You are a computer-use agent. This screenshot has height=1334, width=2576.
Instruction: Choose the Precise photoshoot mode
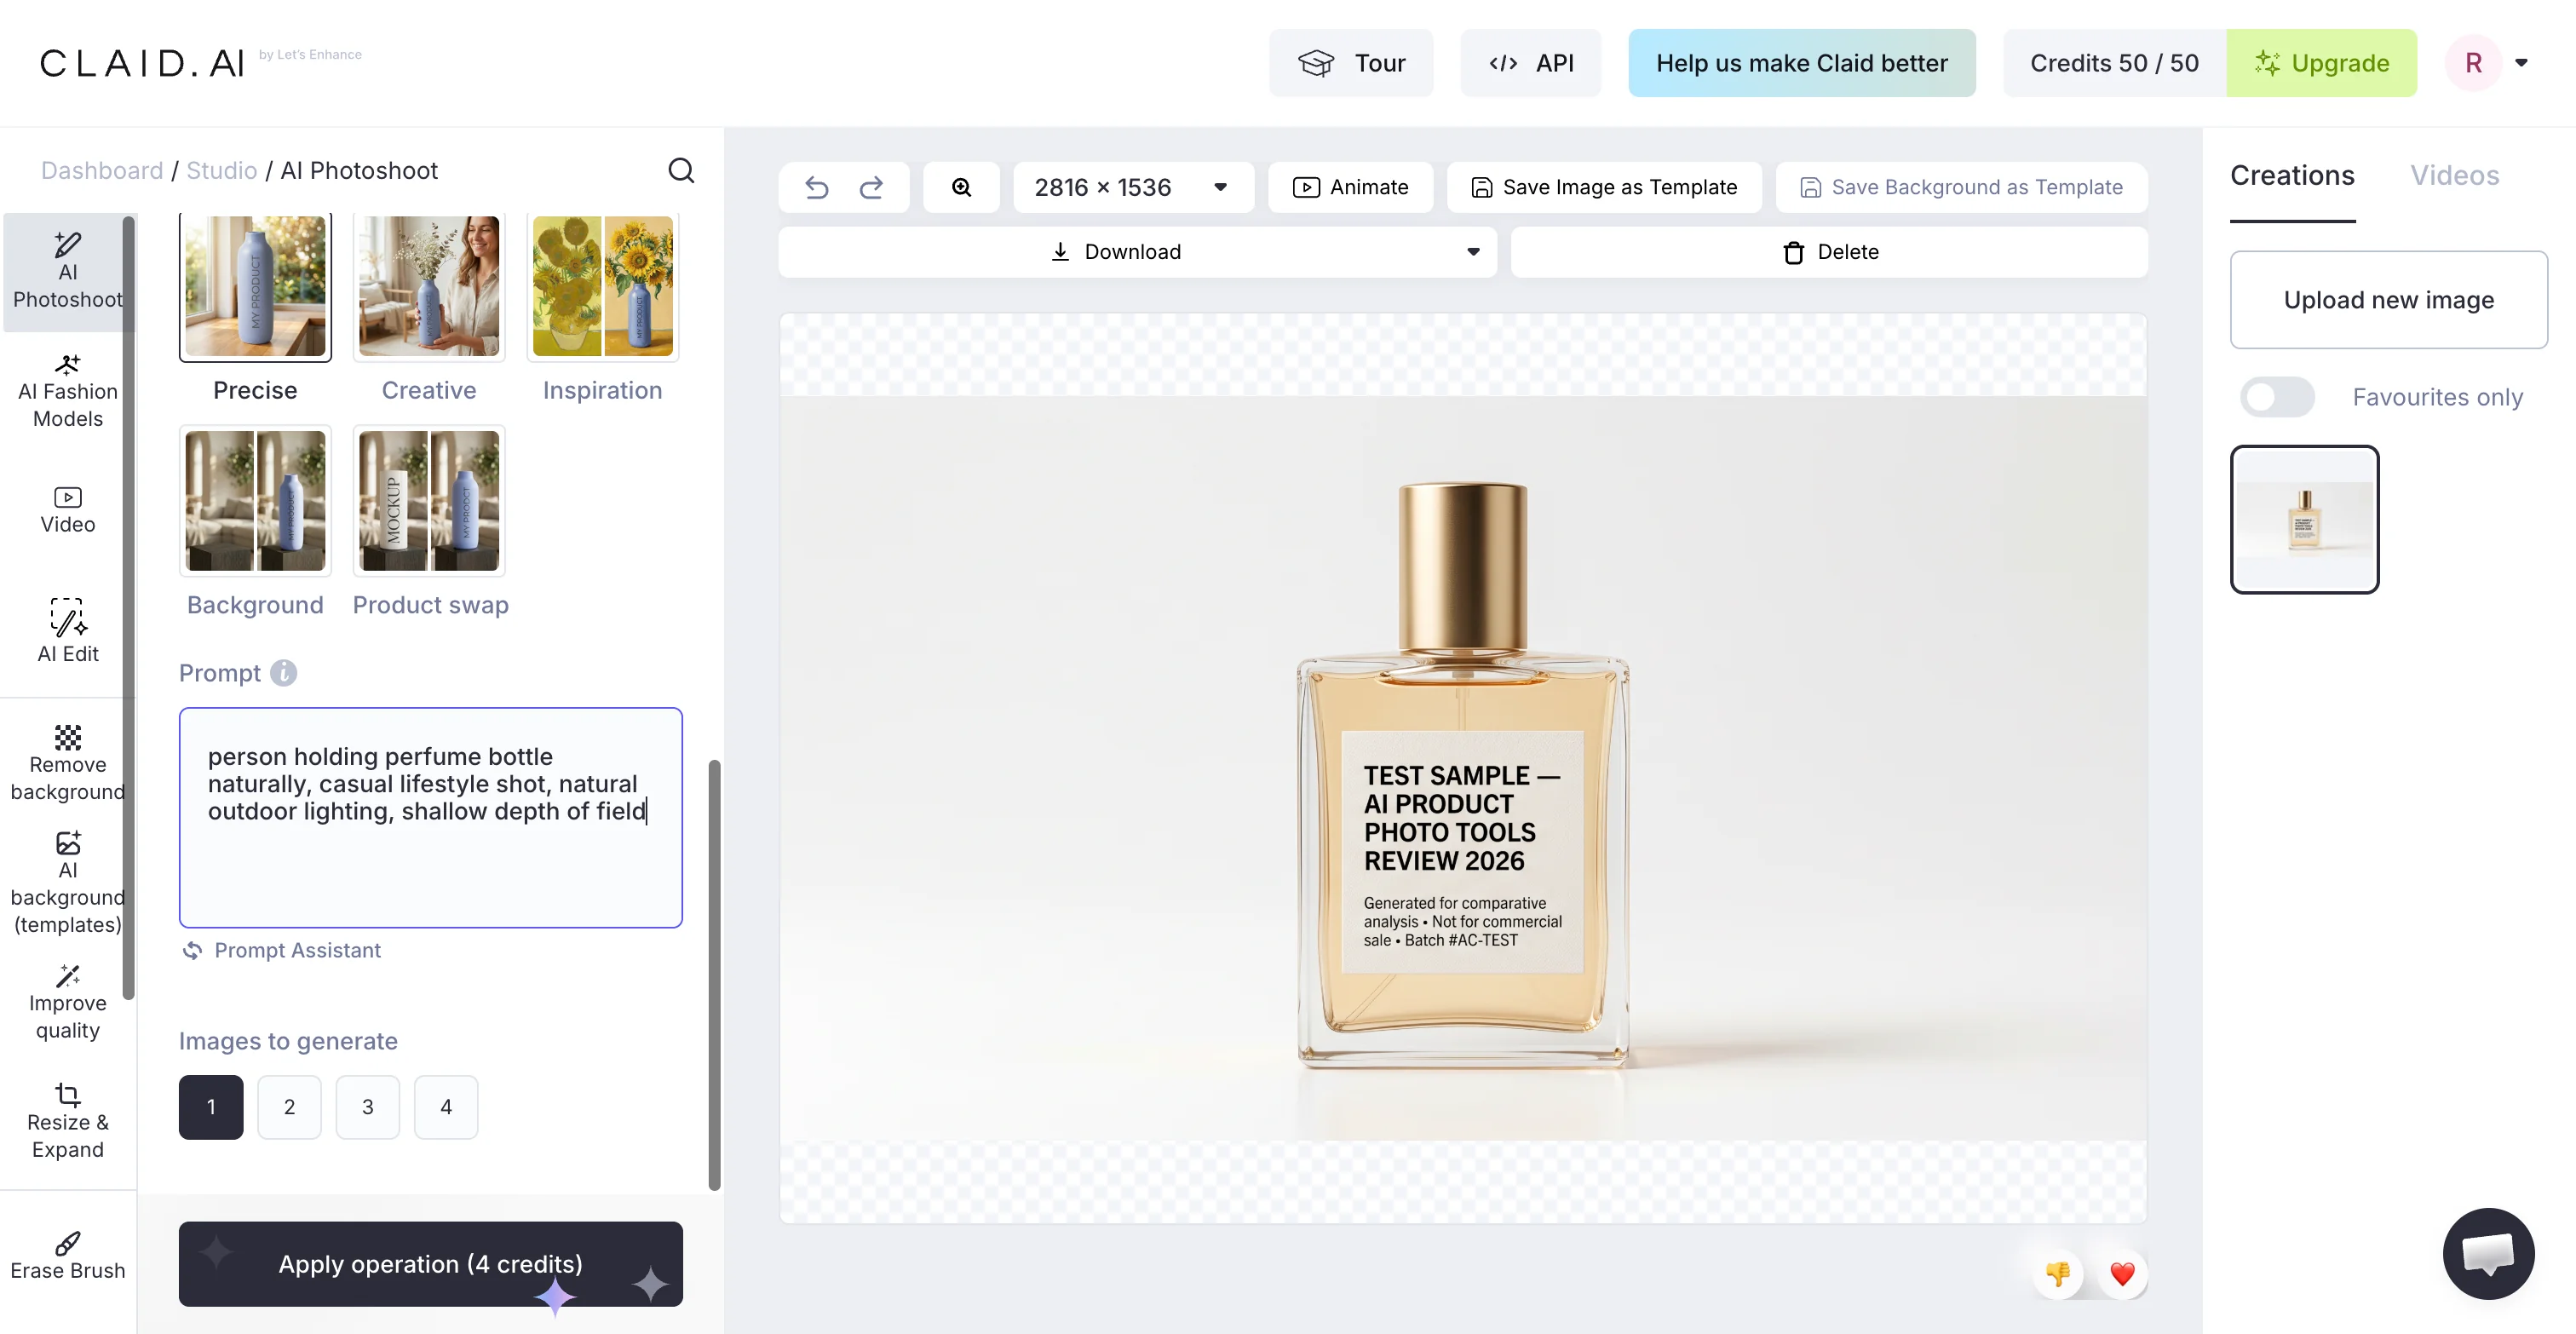(255, 308)
